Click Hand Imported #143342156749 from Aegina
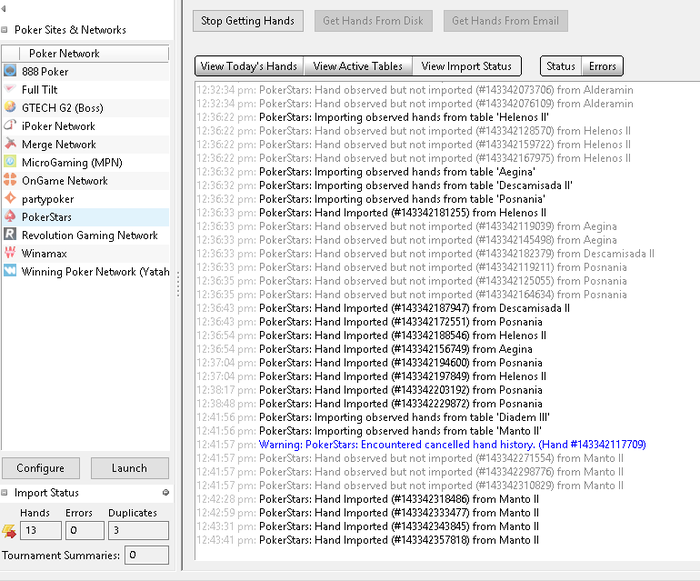 point(364,349)
